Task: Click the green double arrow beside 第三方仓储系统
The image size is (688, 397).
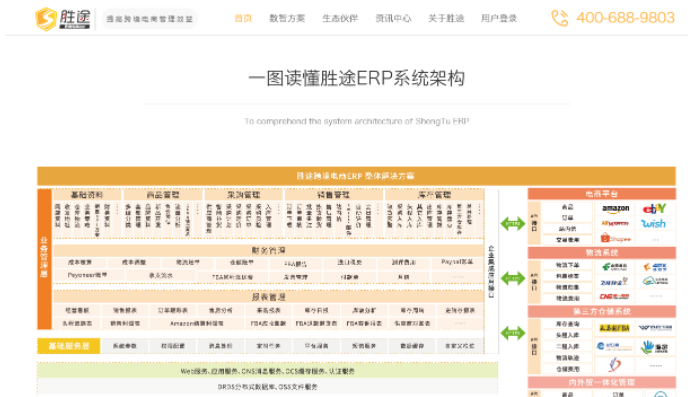Action: click(512, 333)
